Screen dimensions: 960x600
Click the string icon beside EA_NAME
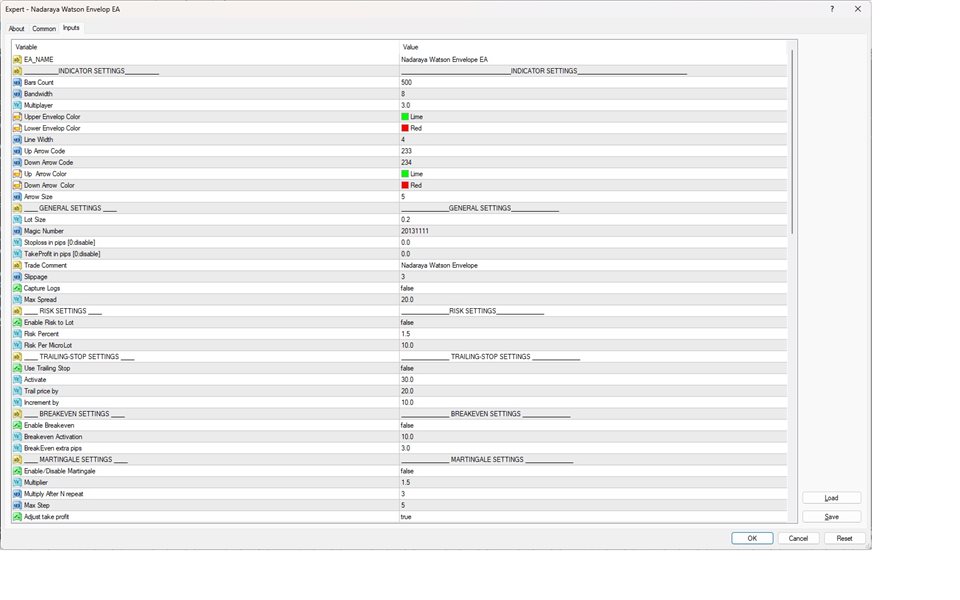tap(17, 59)
